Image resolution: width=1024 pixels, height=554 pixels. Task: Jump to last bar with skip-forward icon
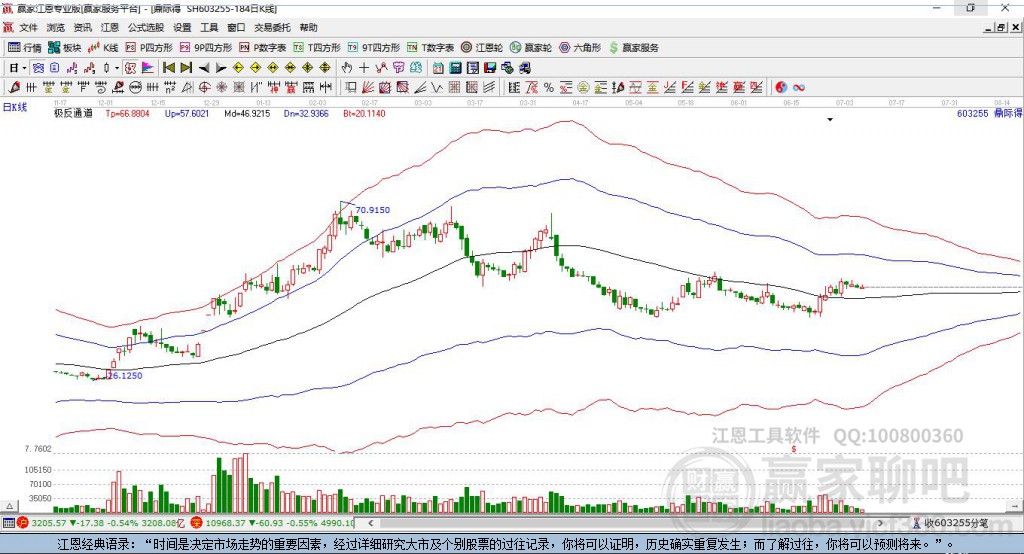186,68
